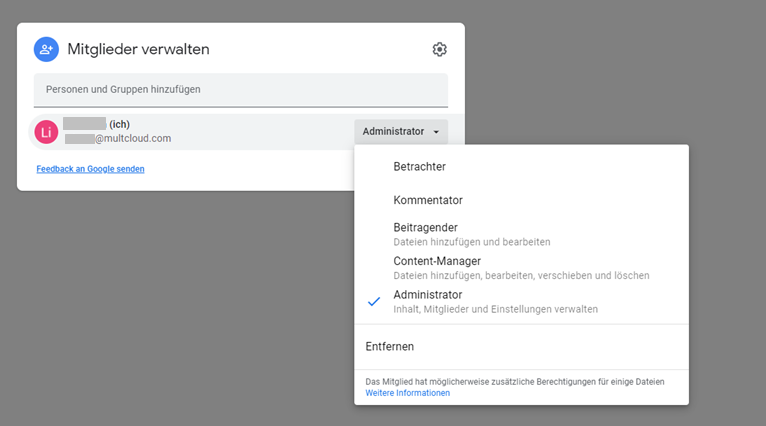766x426 pixels.
Task: Click the "Mitglieder verwalten" heading
Action: click(x=138, y=50)
